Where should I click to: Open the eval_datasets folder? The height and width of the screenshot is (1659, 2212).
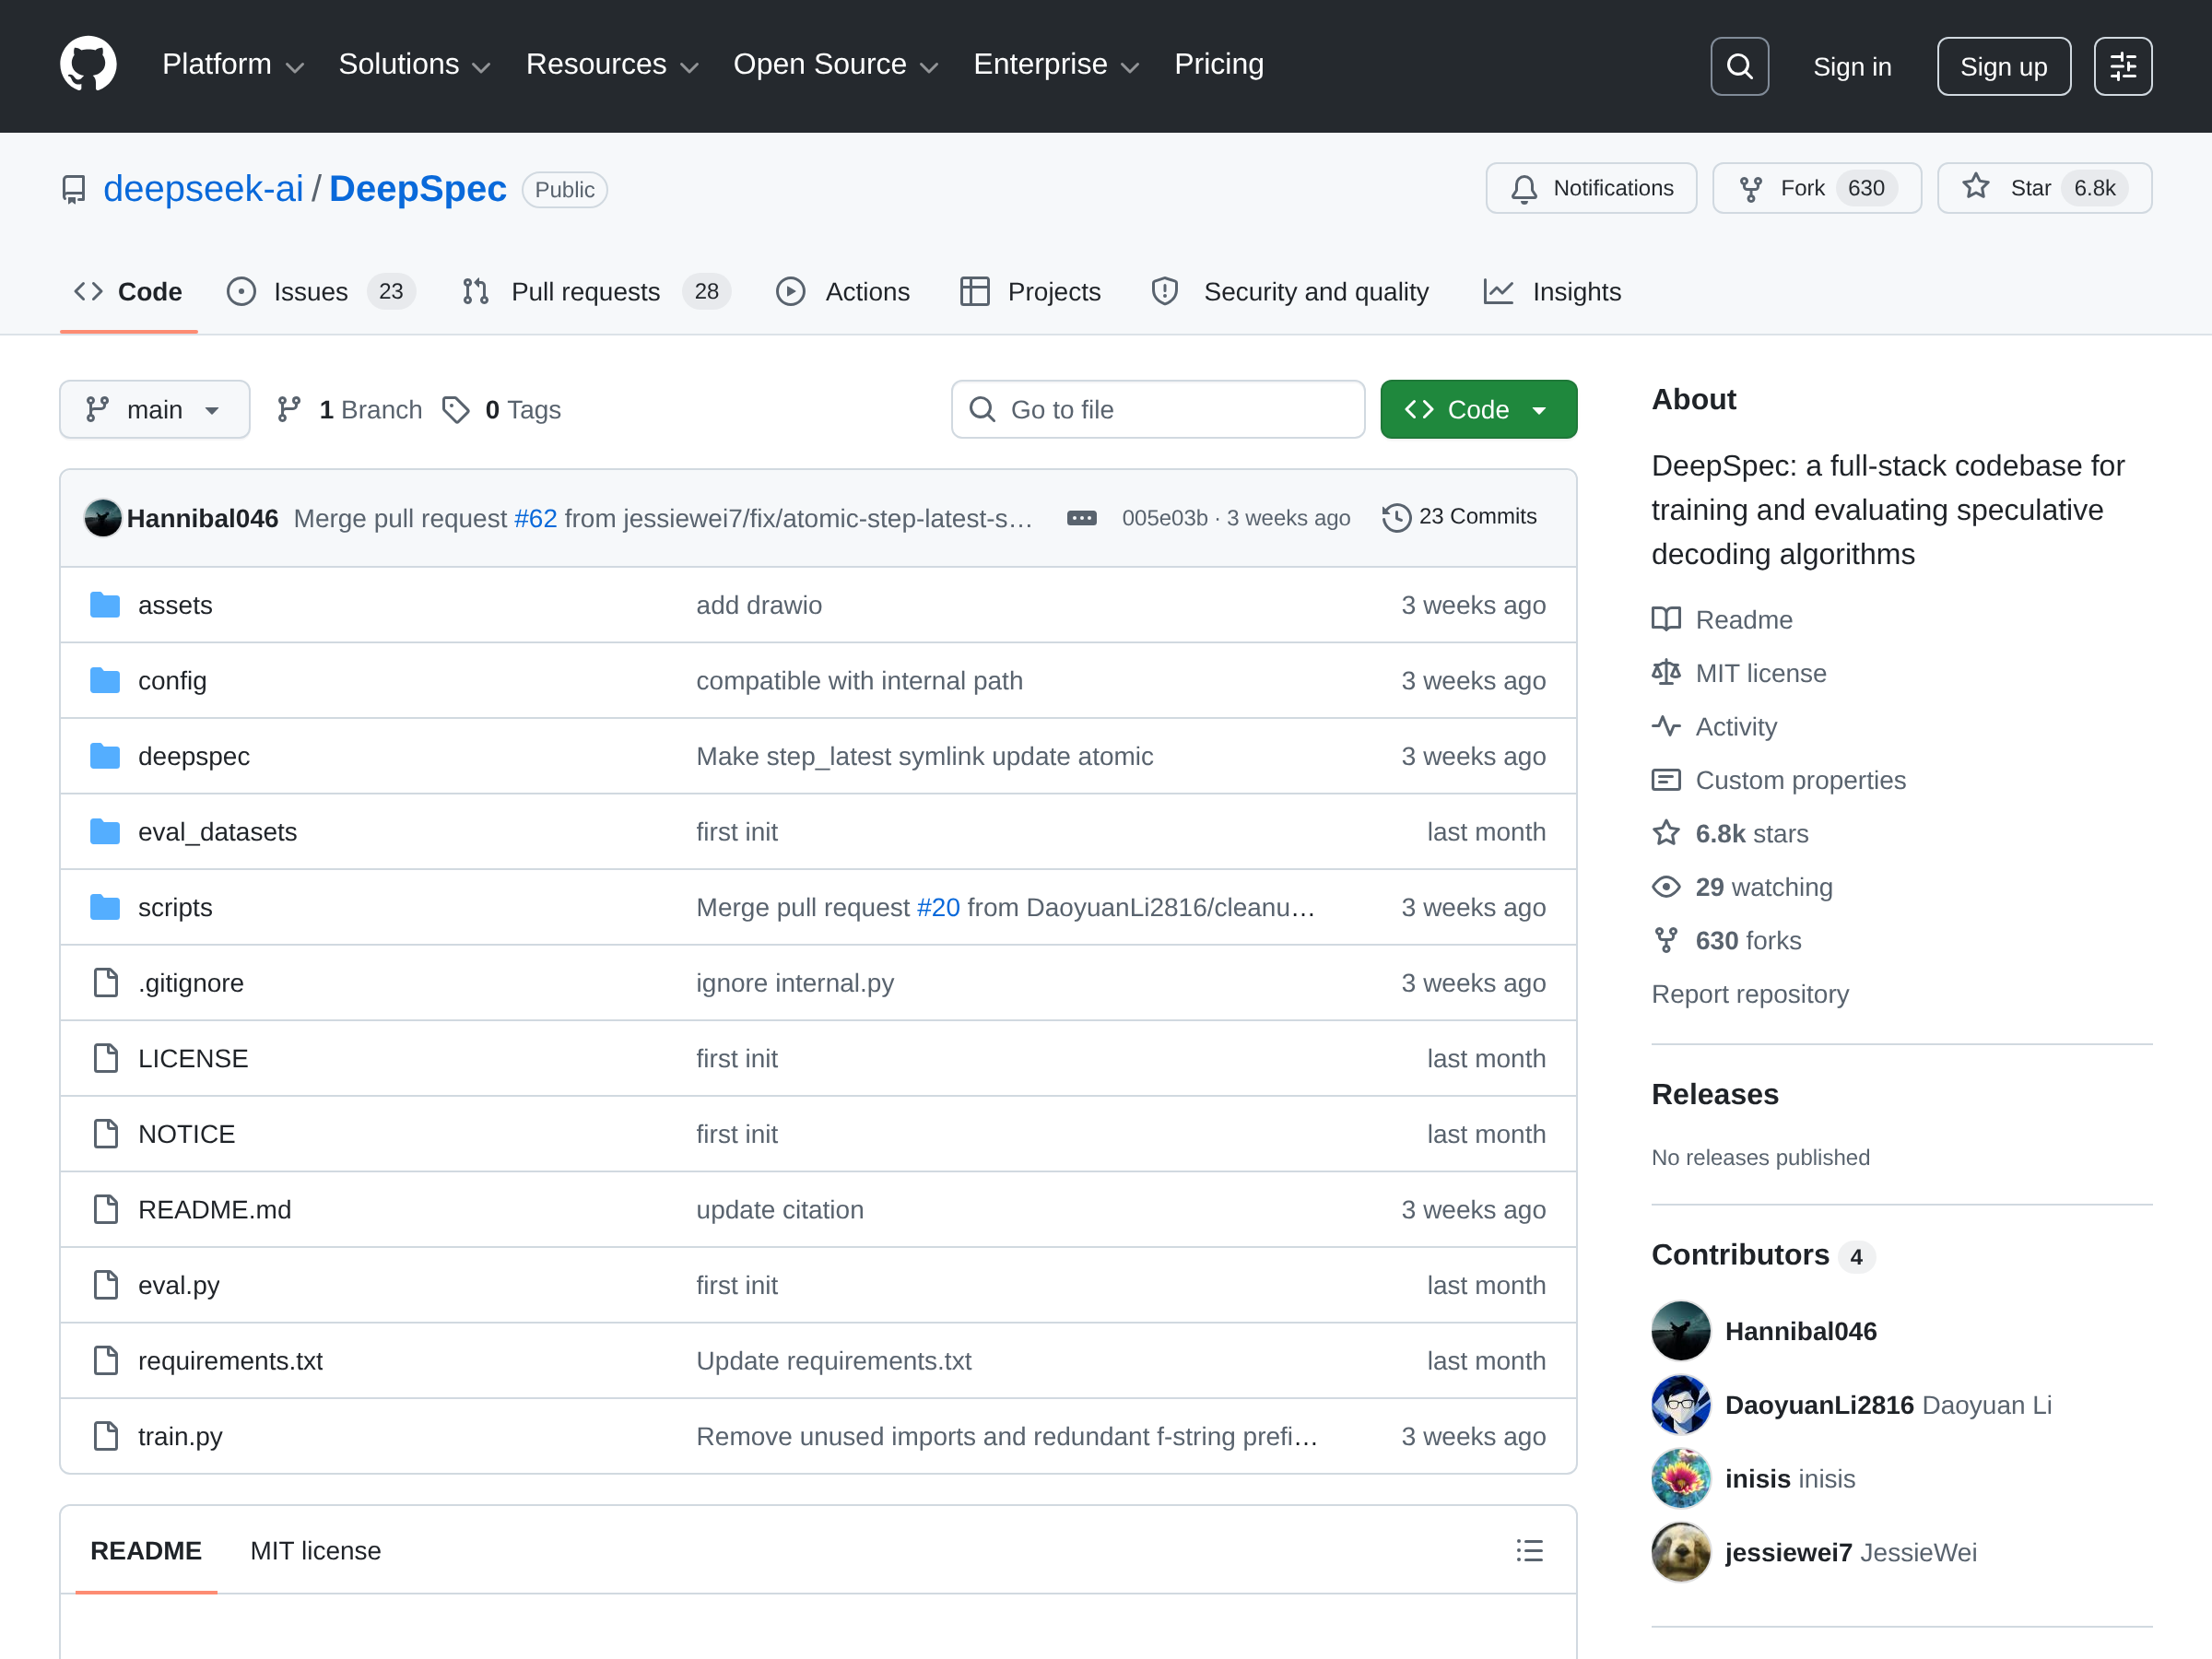point(217,832)
